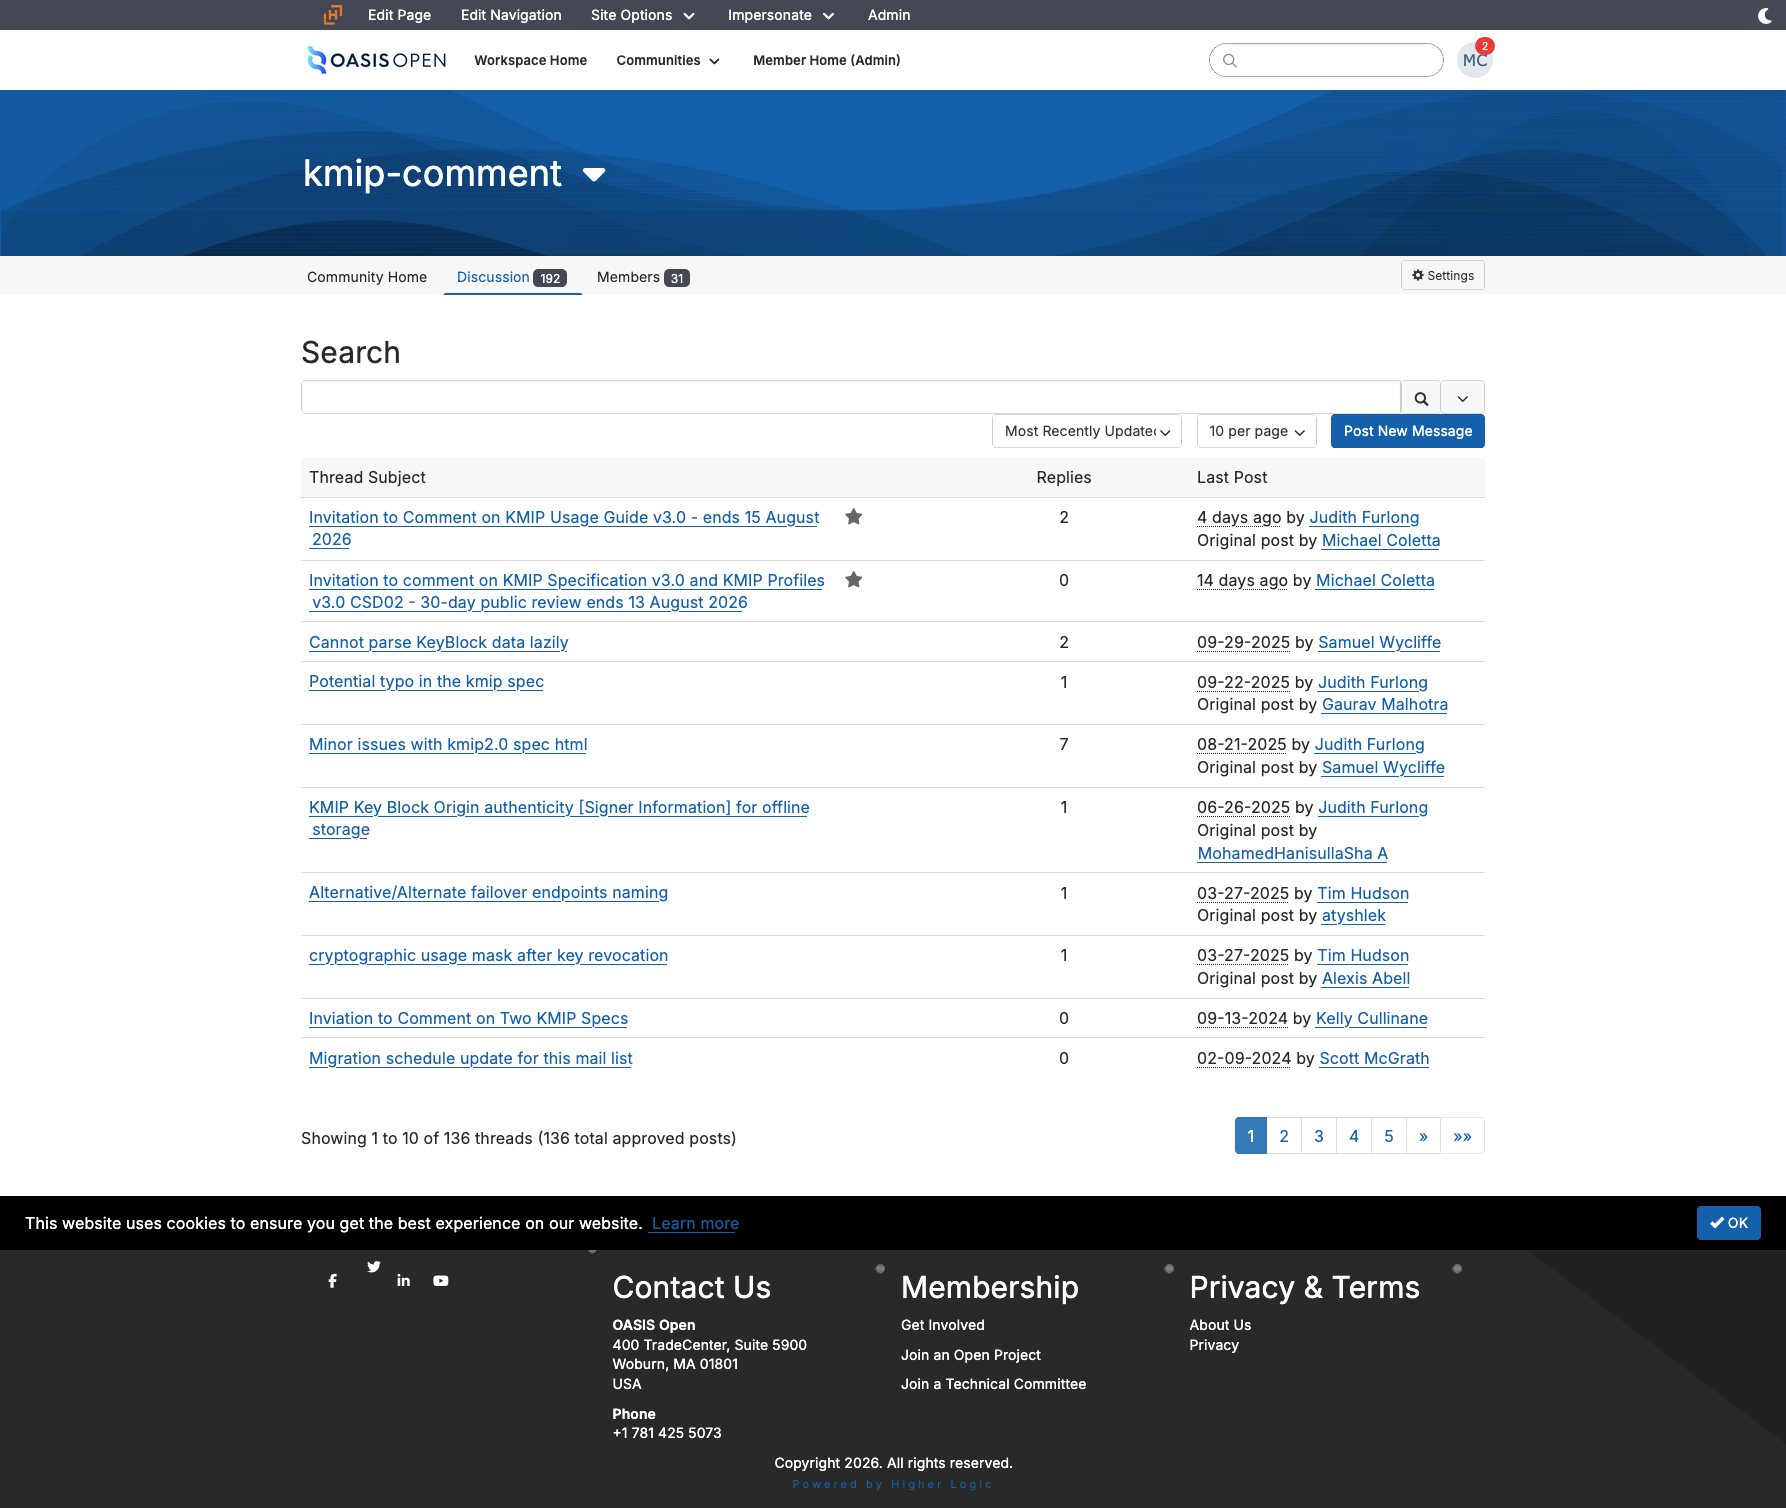Click the search magnifier in the thread search
The height and width of the screenshot is (1508, 1786).
pyautogui.click(x=1421, y=398)
